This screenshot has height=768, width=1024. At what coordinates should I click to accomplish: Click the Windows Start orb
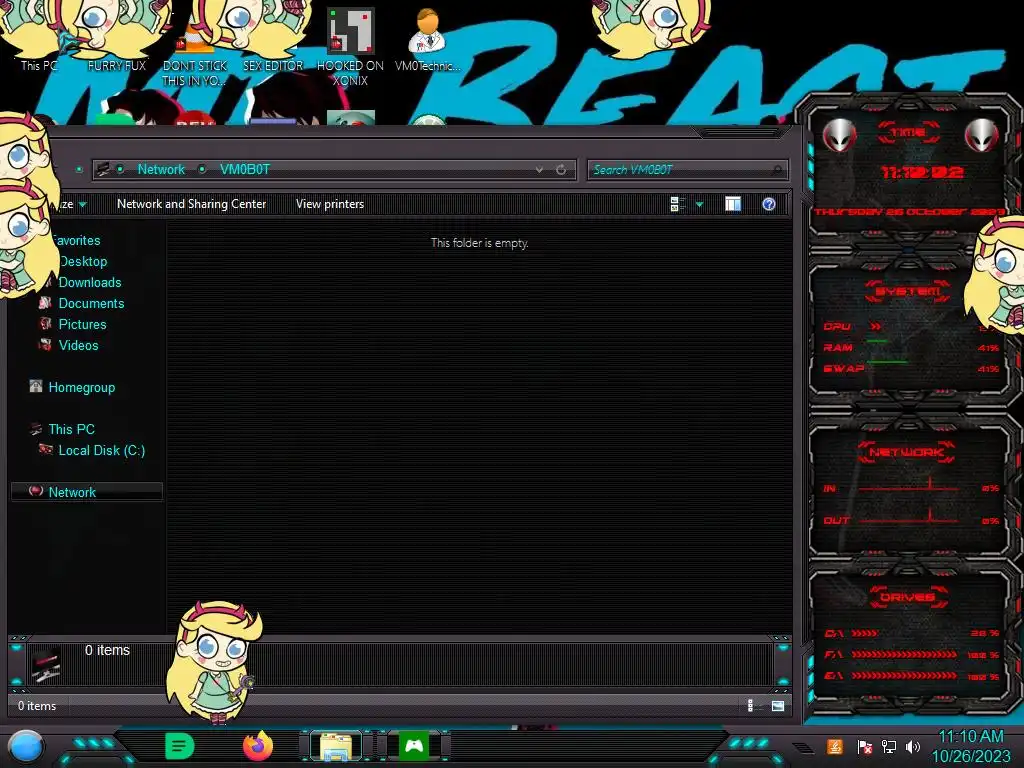26,748
